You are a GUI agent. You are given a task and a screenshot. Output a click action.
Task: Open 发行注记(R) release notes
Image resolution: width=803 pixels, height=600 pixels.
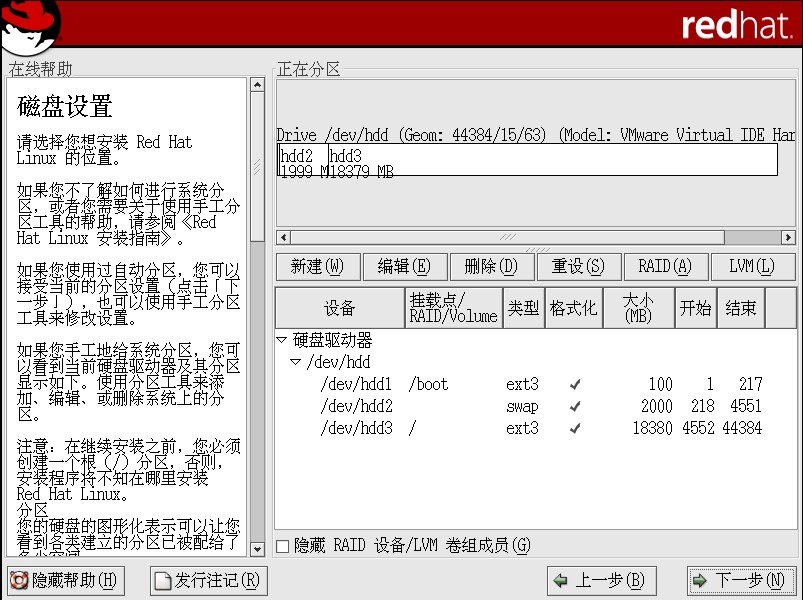(208, 581)
